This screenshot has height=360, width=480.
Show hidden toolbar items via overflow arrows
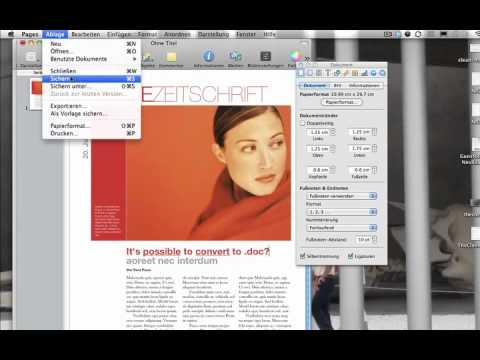tap(307, 58)
